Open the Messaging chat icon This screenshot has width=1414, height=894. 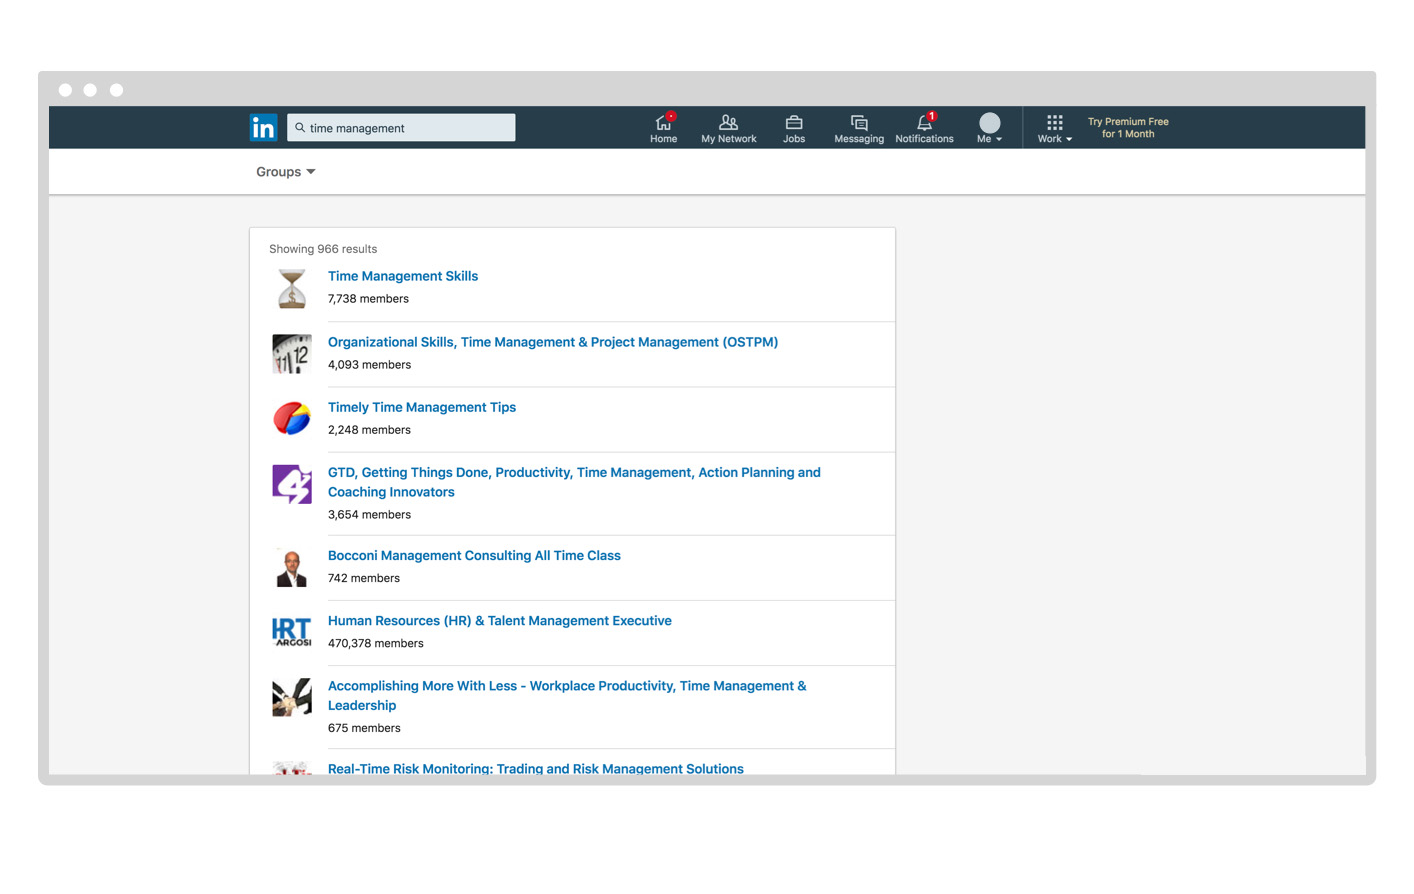coord(858,123)
